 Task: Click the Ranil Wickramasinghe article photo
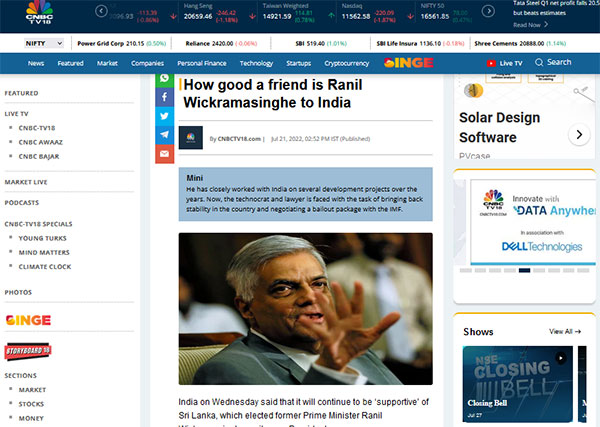pos(305,308)
